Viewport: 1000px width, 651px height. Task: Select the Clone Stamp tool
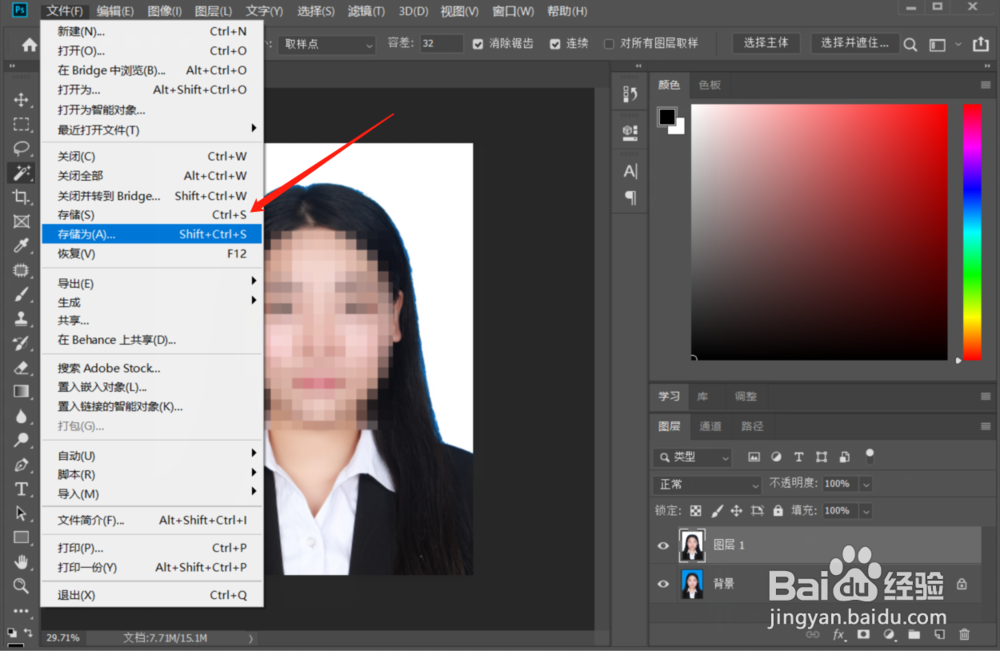click(21, 318)
